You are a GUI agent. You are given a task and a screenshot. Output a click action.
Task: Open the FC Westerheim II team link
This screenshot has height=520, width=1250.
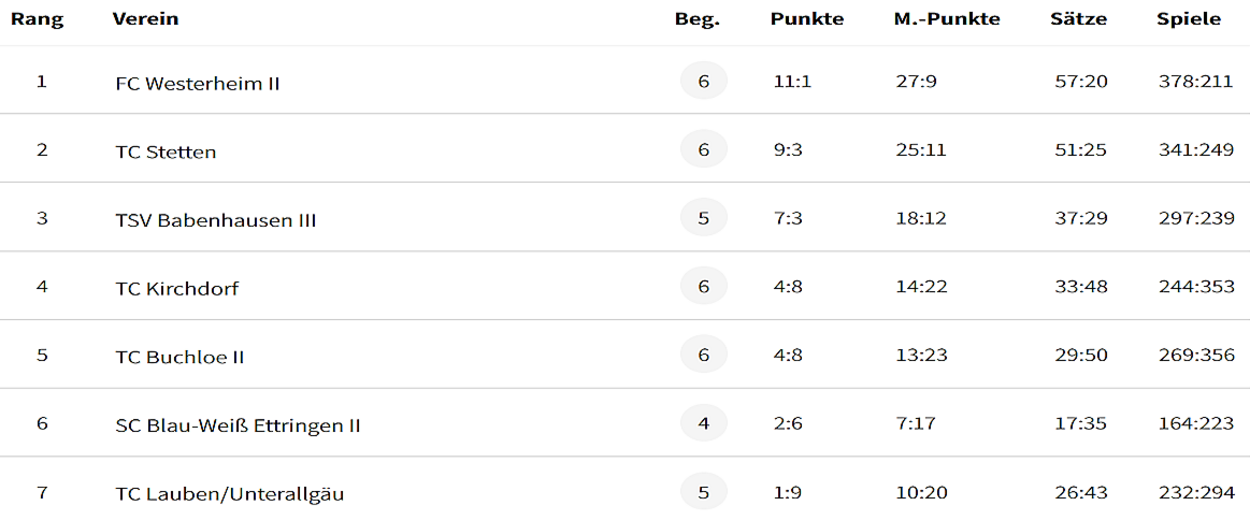[x=197, y=84]
